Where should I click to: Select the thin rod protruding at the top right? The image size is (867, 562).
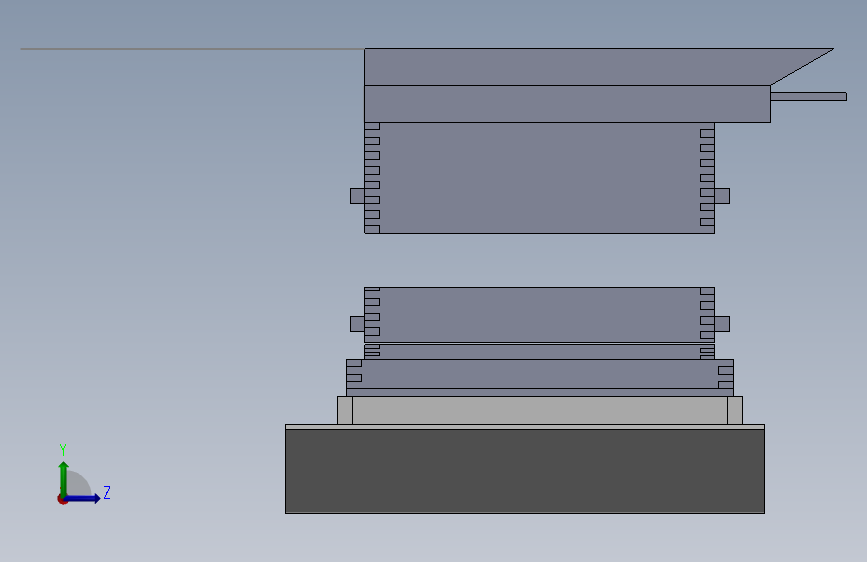[x=808, y=97]
